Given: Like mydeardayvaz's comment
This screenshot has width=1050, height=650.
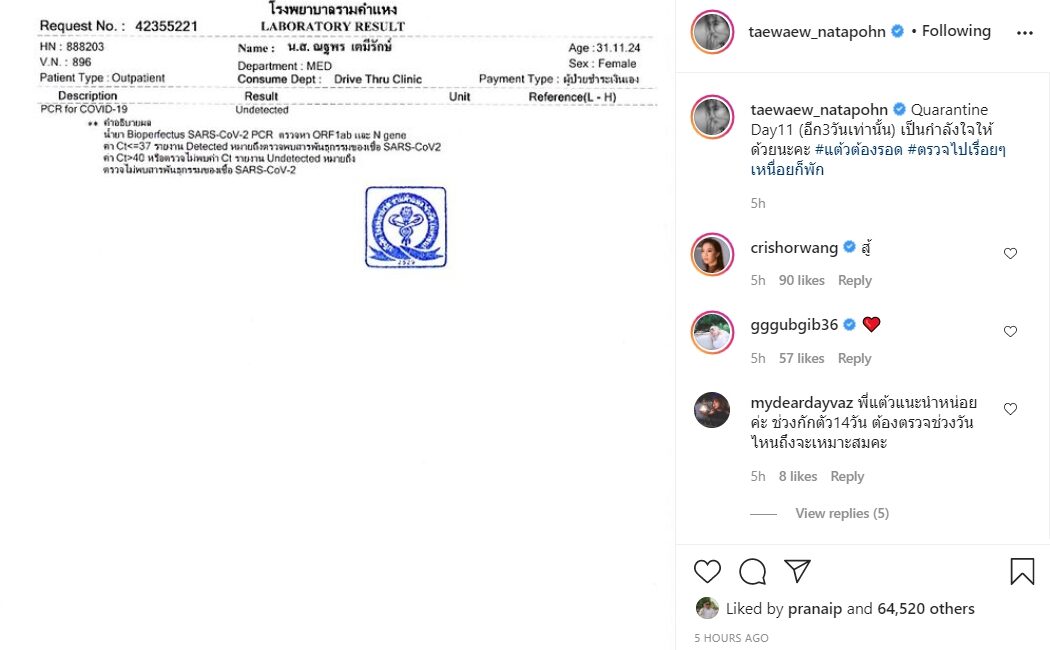Looking at the screenshot, I should pos(1010,409).
